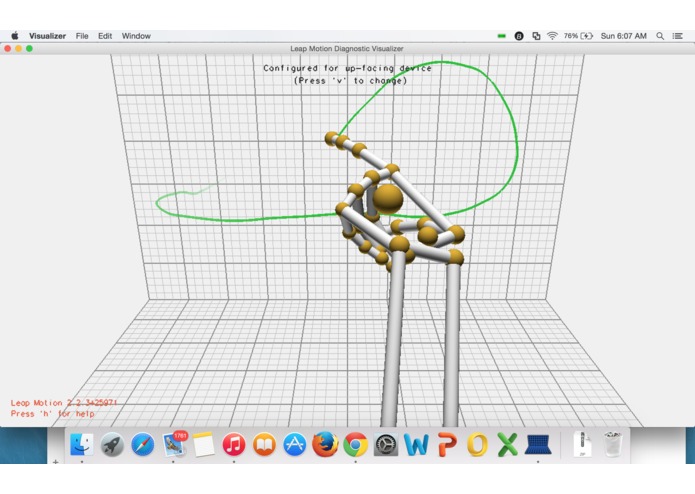Open the App Store Dock icon
This screenshot has width=695, height=494.
[x=295, y=444]
